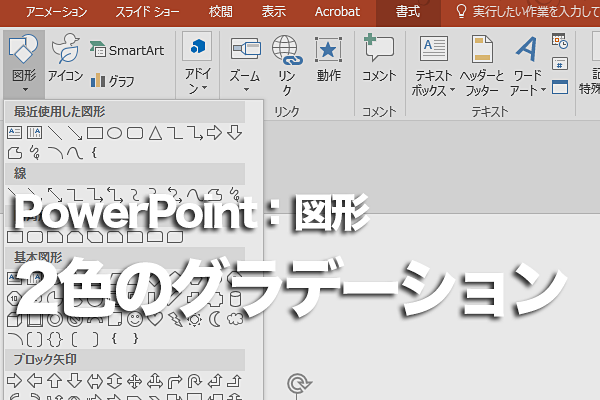
Task: Select the cylinder shape in basic shapes
Action: [235, 299]
